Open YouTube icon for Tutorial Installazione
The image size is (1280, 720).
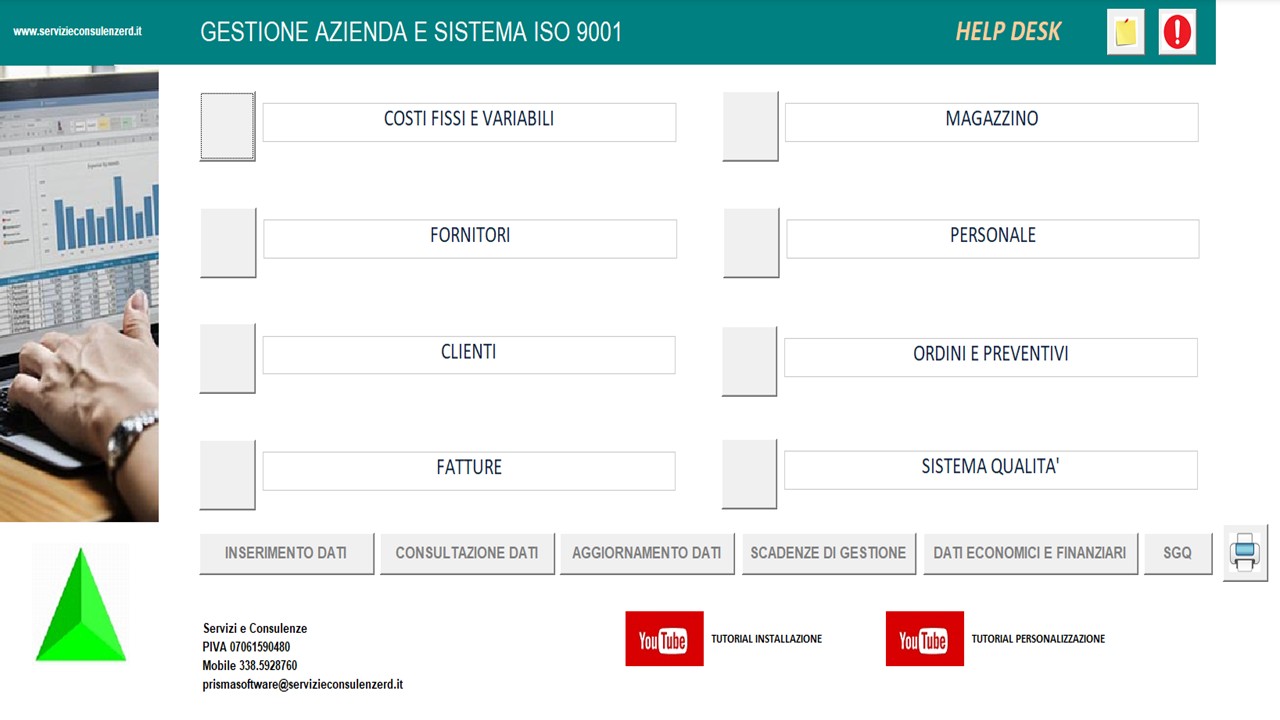[x=664, y=639]
